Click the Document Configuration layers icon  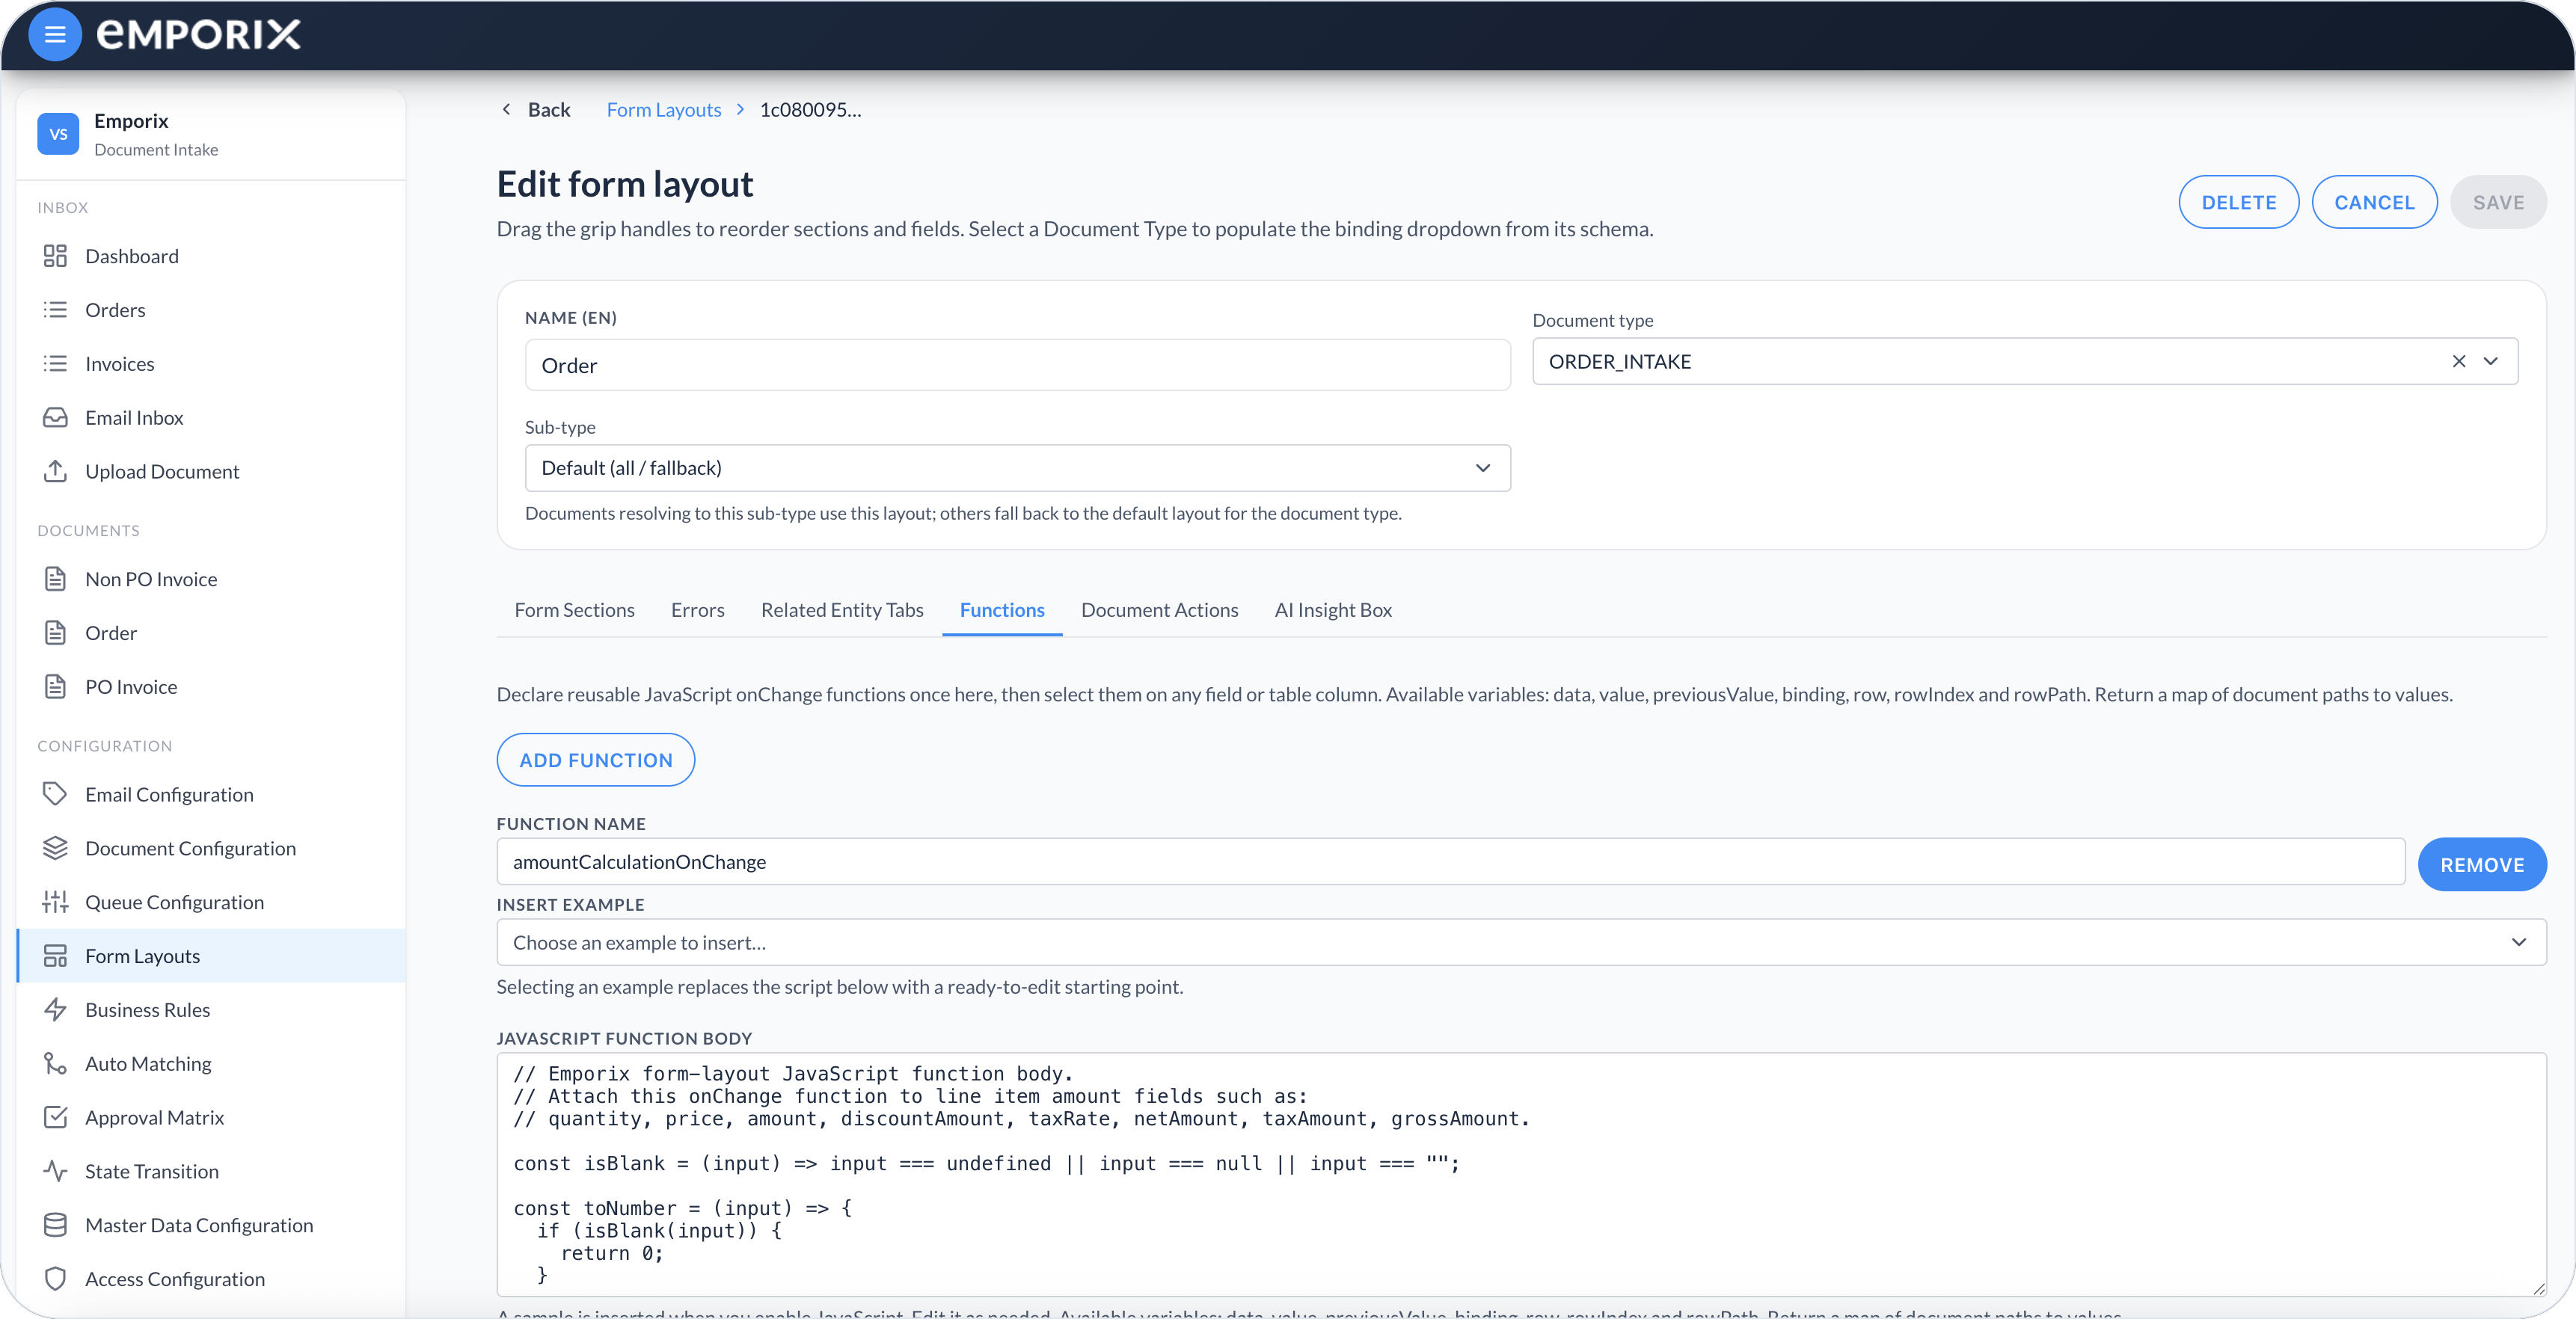[x=55, y=848]
